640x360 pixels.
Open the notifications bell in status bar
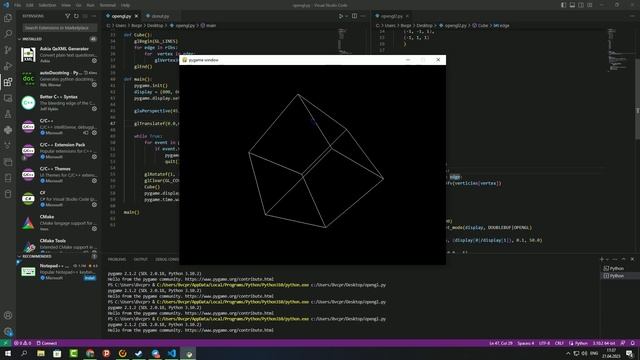tap(633, 343)
